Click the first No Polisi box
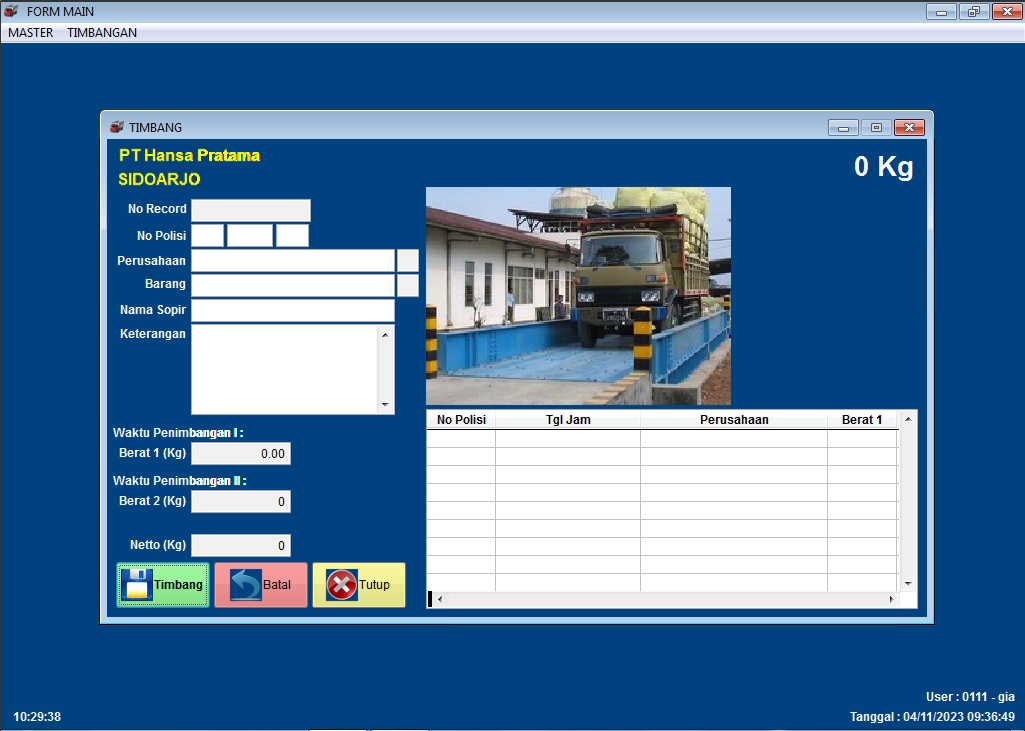The height and width of the screenshot is (731, 1025). point(207,235)
